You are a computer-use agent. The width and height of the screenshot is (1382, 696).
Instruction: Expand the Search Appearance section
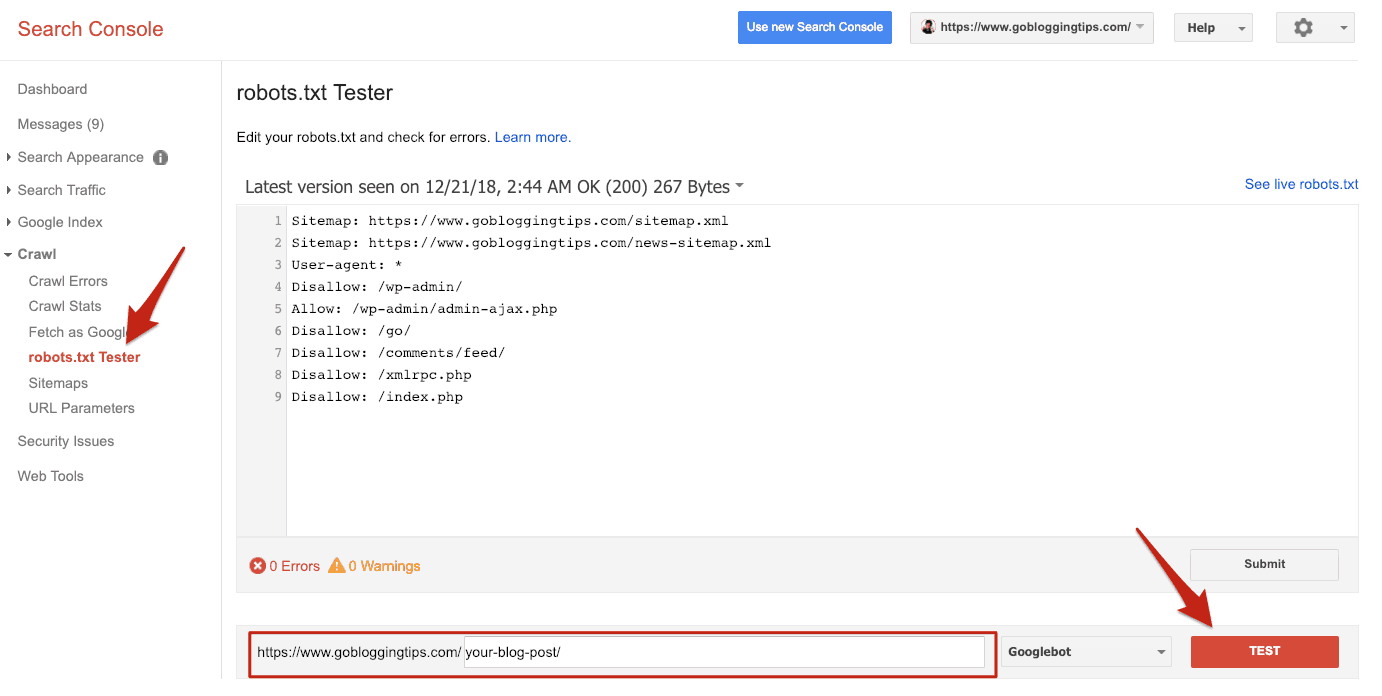9,157
